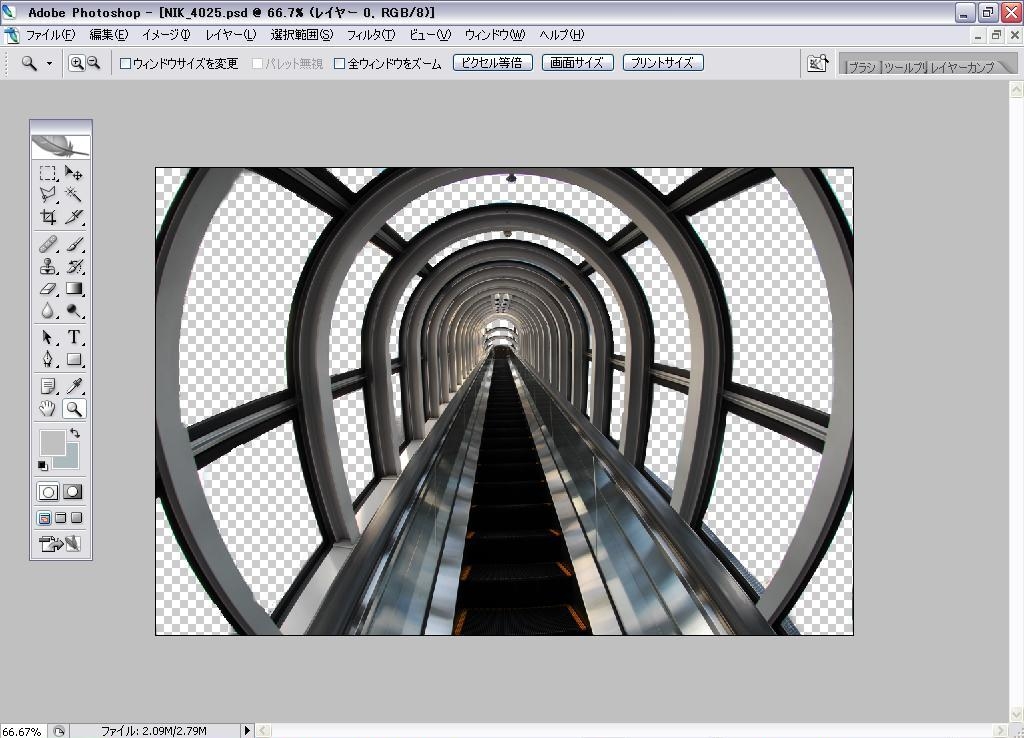Select the Clone Stamp tool
This screenshot has height=738, width=1024.
[x=47, y=266]
